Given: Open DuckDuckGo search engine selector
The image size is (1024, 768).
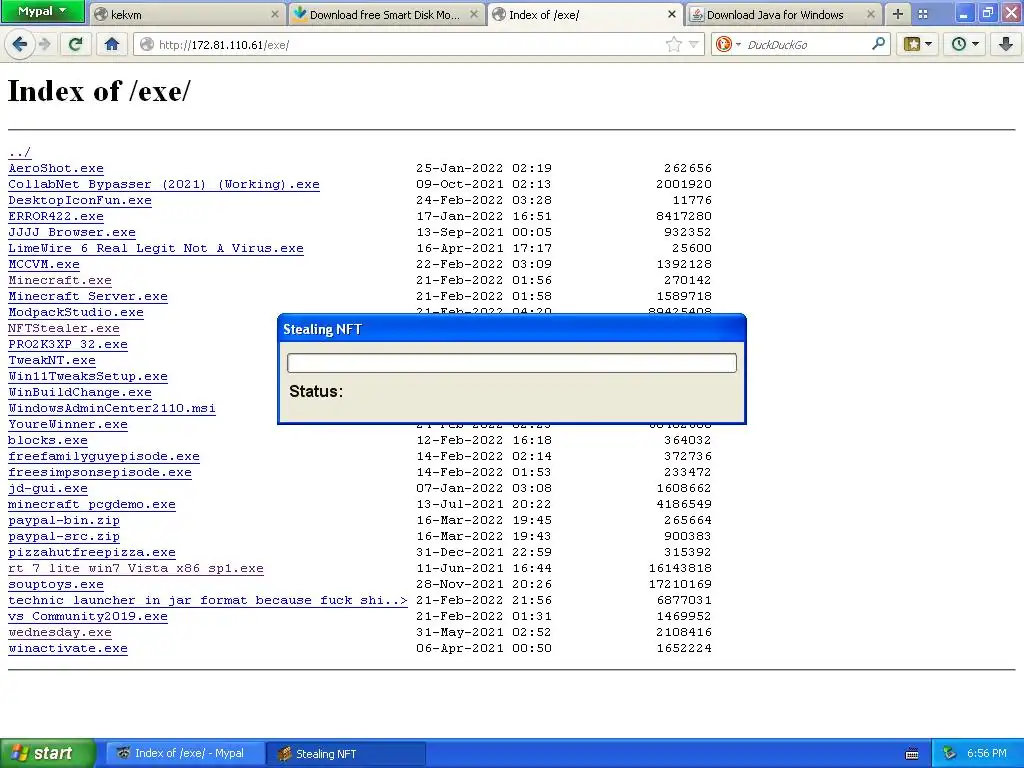Looking at the screenshot, I should [x=728, y=44].
